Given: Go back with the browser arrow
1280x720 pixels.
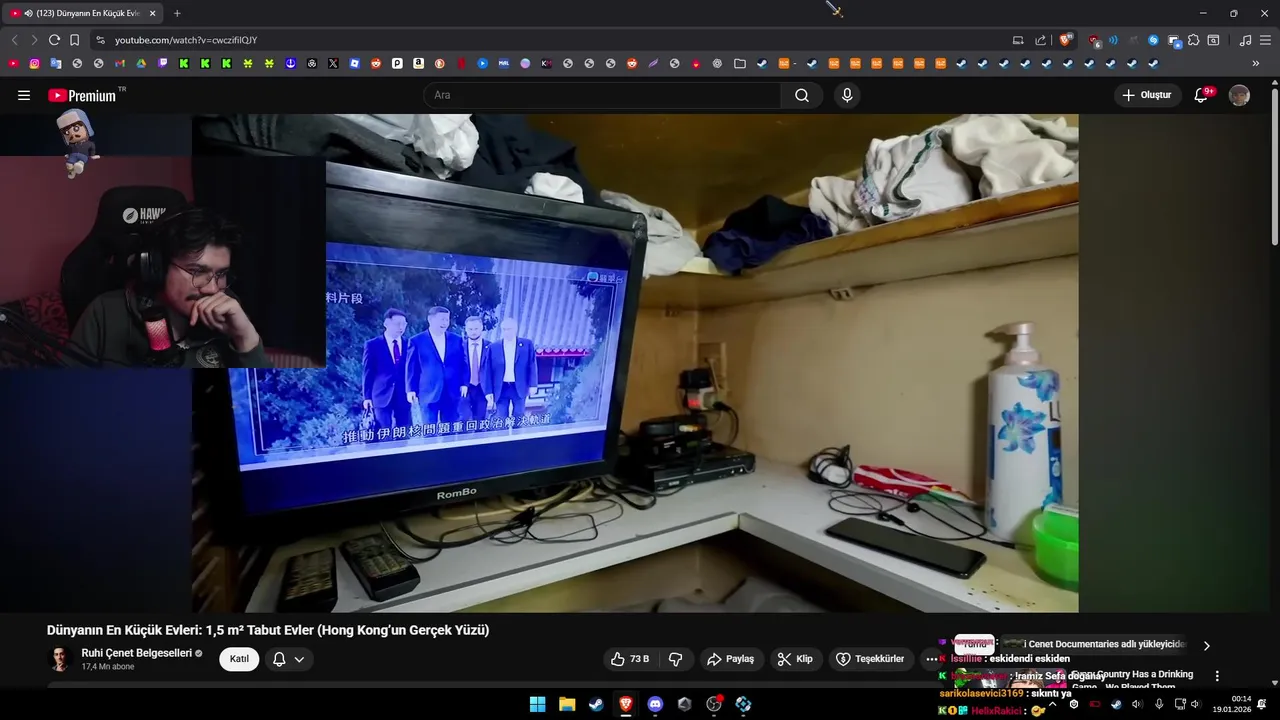Looking at the screenshot, I should 14,40.
